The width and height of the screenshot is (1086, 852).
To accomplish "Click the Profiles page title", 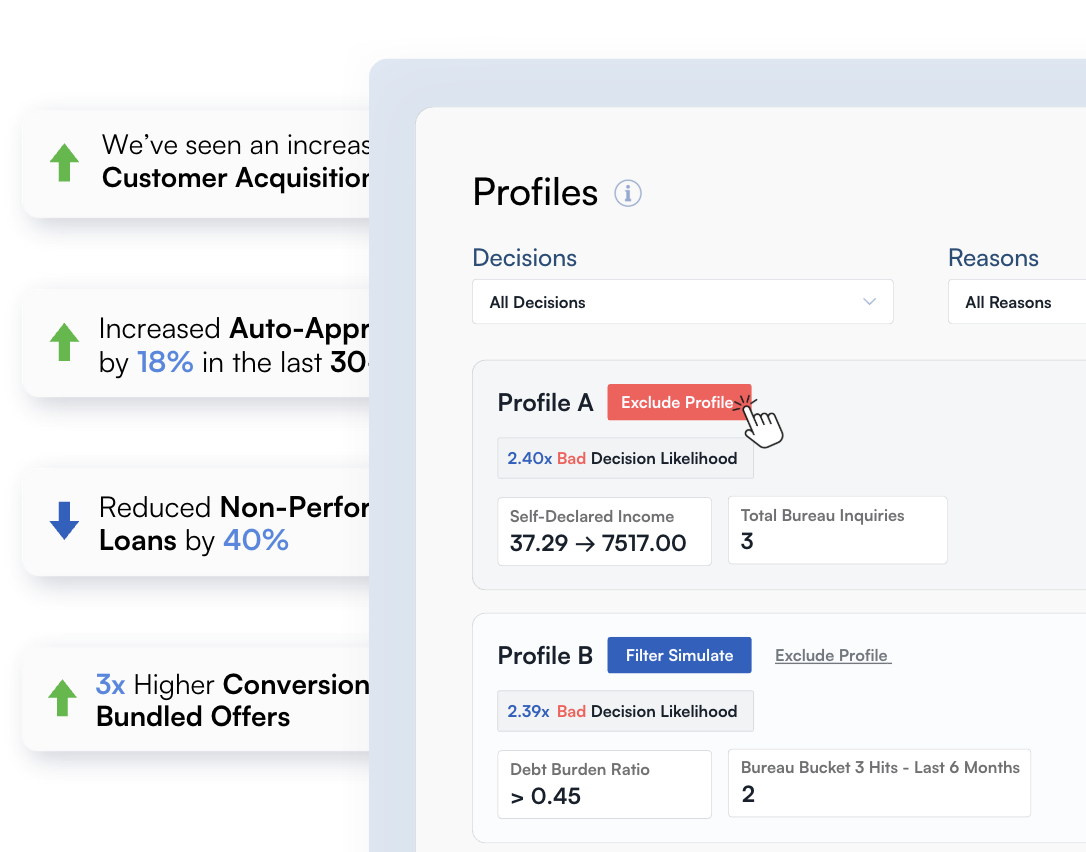I will [535, 193].
